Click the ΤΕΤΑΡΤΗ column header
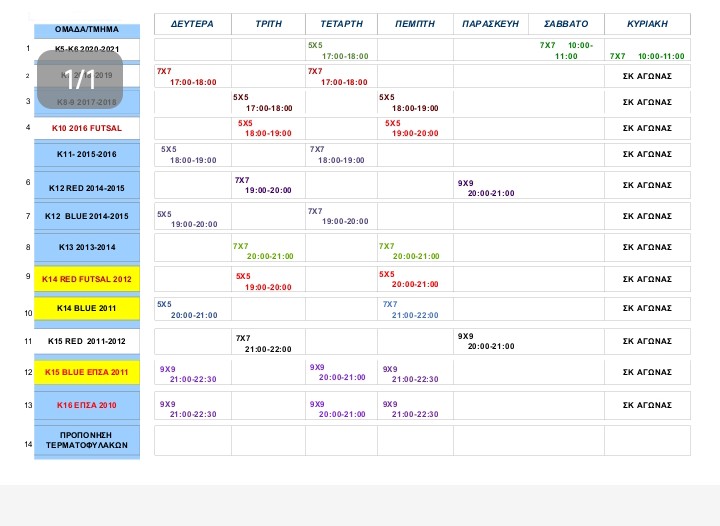 [341, 23]
